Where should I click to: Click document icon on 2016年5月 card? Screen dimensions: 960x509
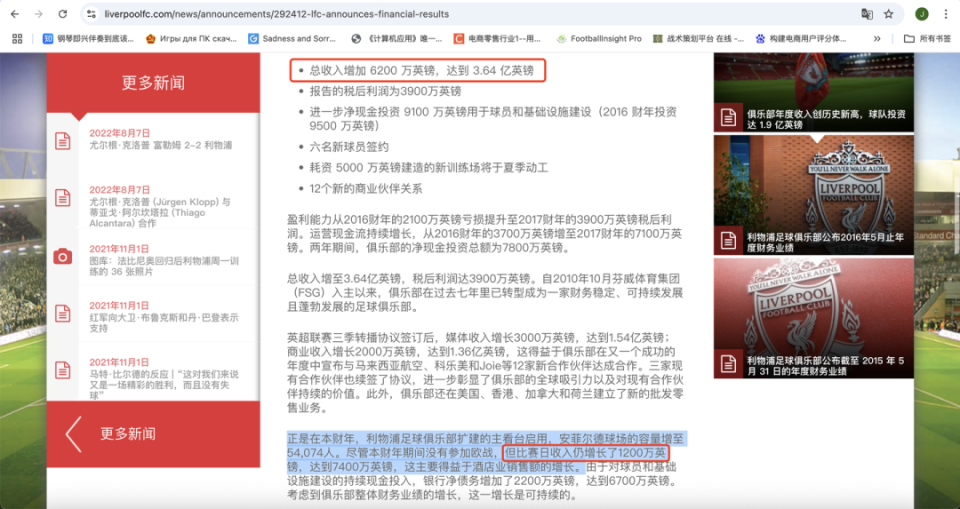pyautogui.click(x=727, y=240)
